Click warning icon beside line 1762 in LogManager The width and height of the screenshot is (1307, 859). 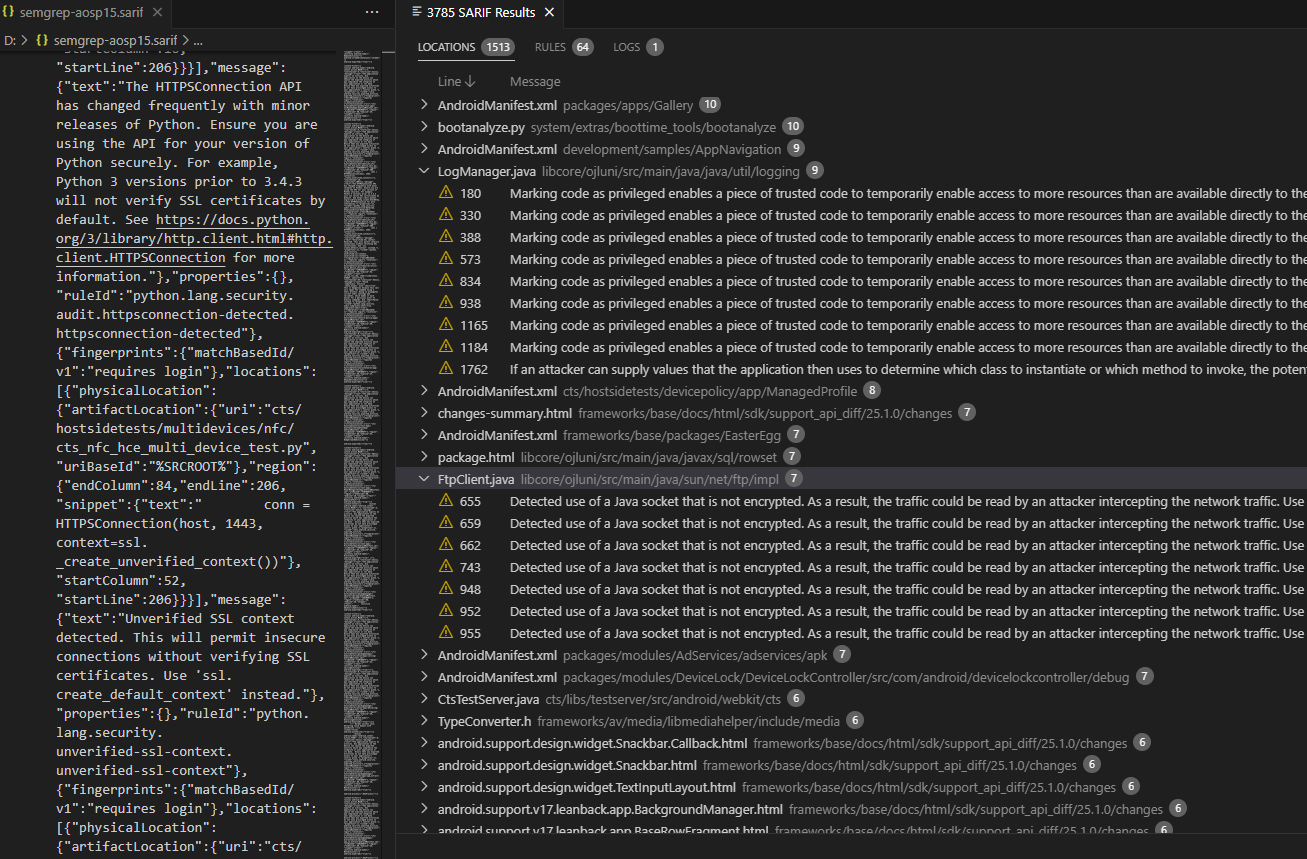click(446, 369)
